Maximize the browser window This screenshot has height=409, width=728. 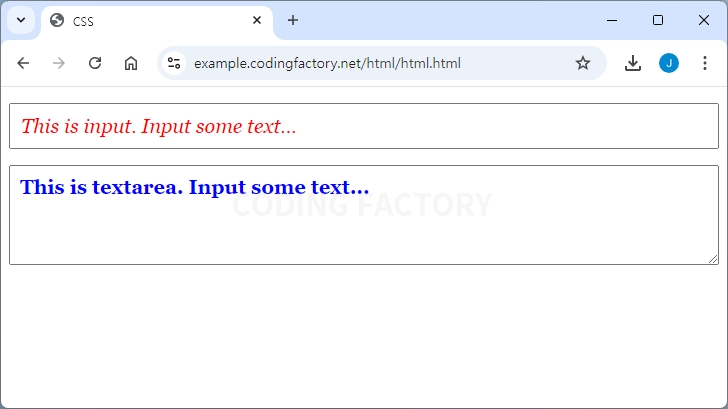[658, 20]
